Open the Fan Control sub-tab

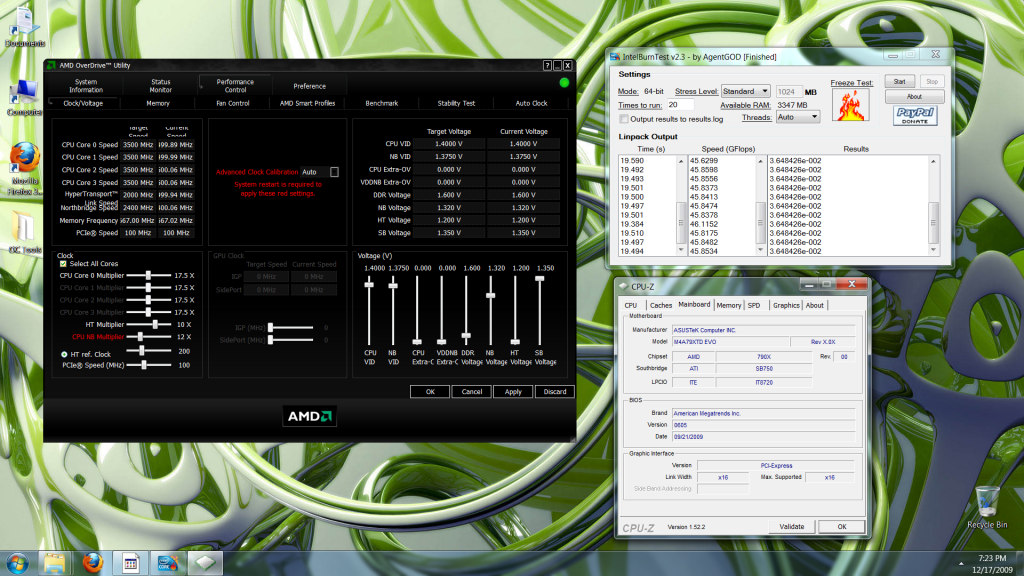click(232, 103)
